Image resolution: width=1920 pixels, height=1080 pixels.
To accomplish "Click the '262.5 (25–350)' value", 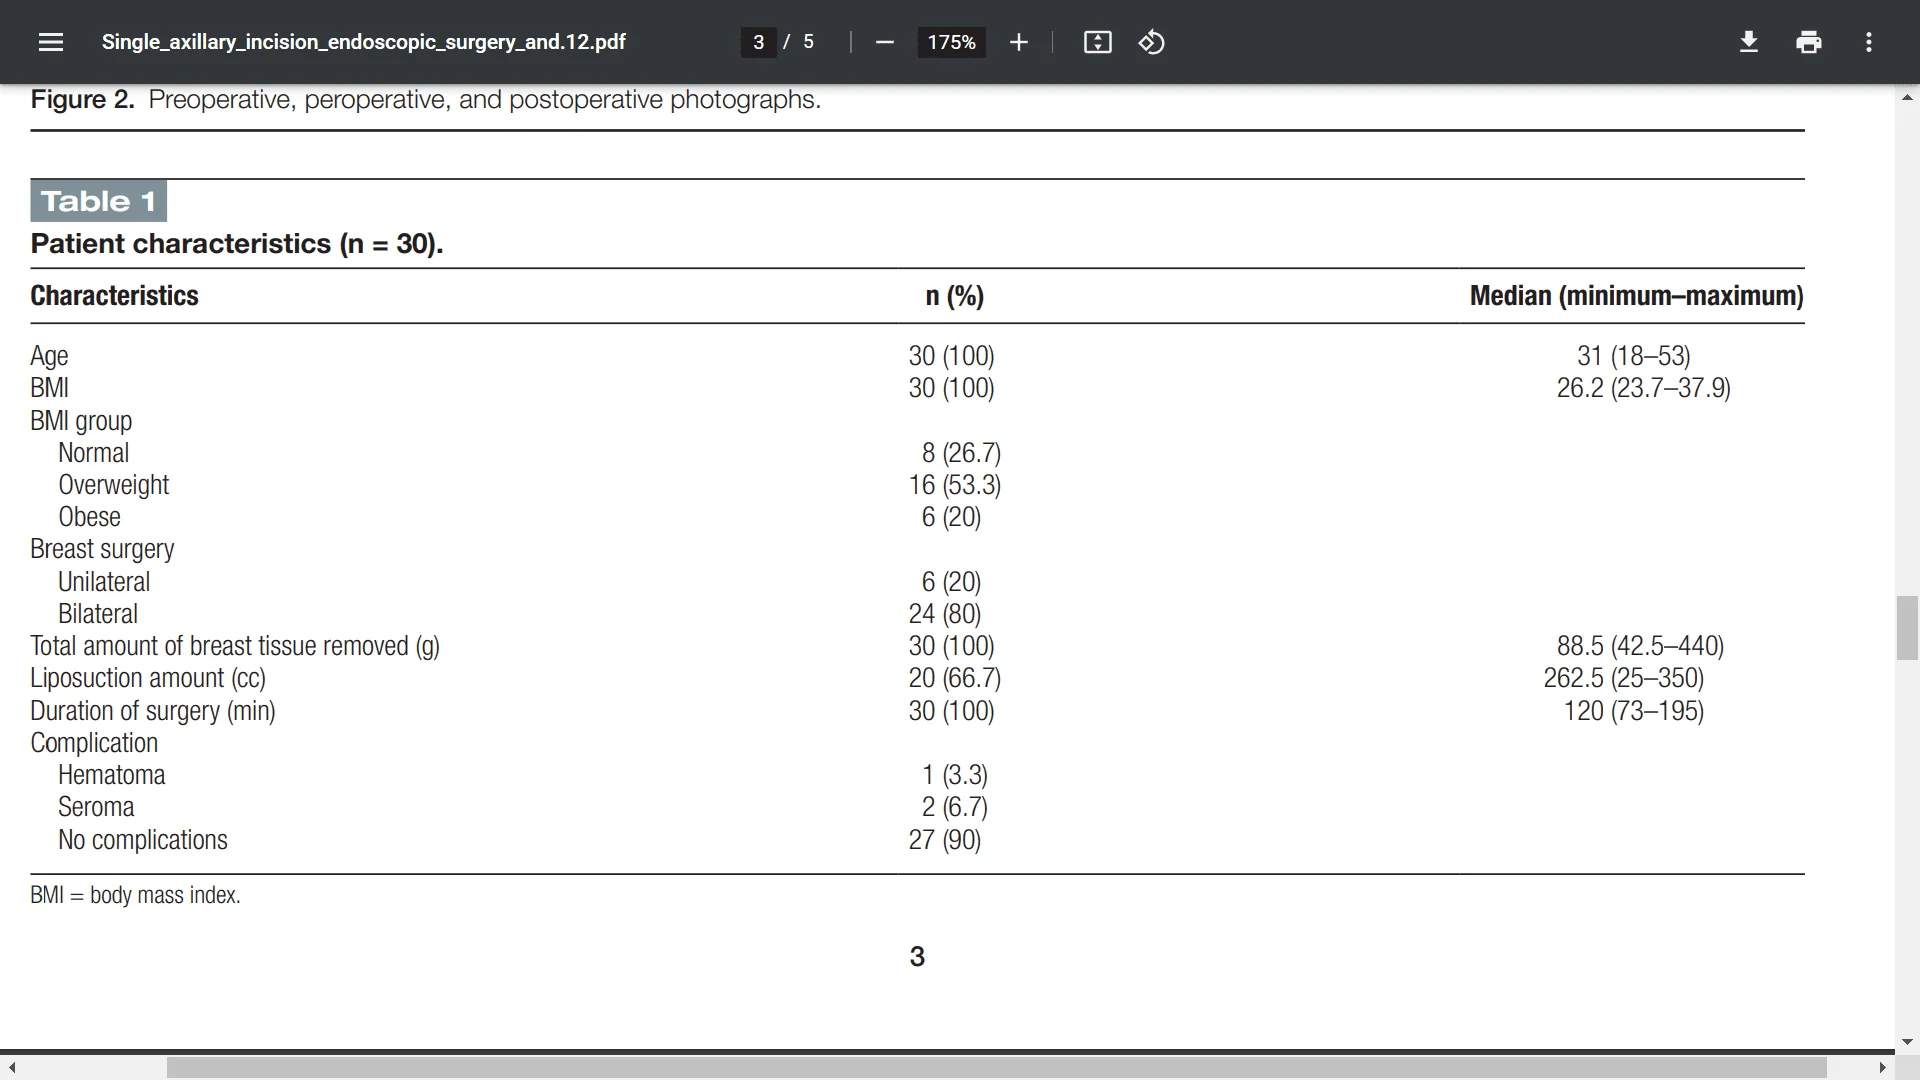I will 1624,678.
